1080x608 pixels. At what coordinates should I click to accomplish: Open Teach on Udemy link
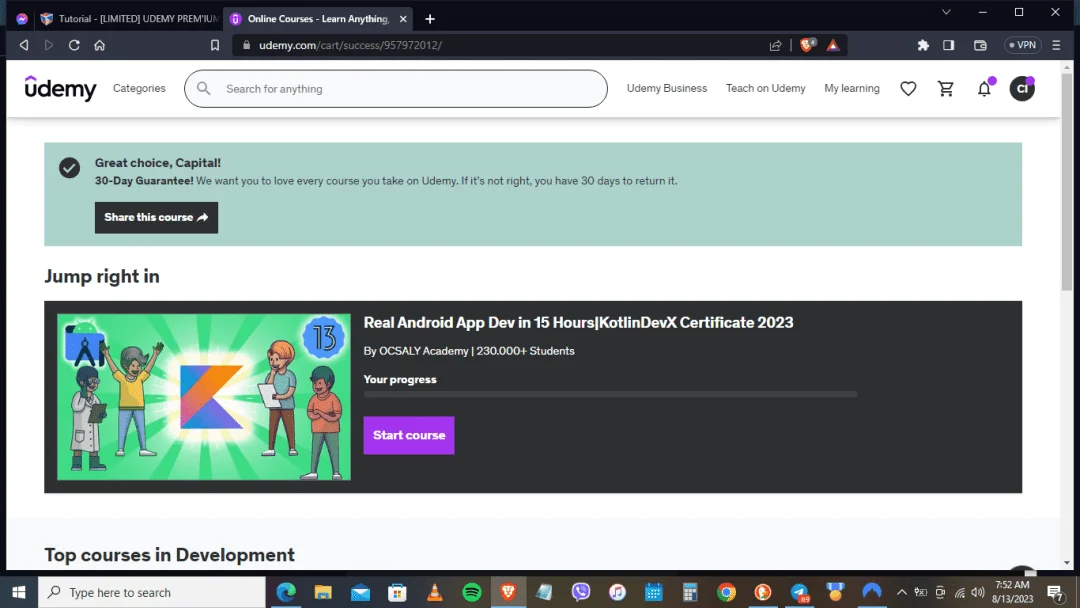[765, 88]
